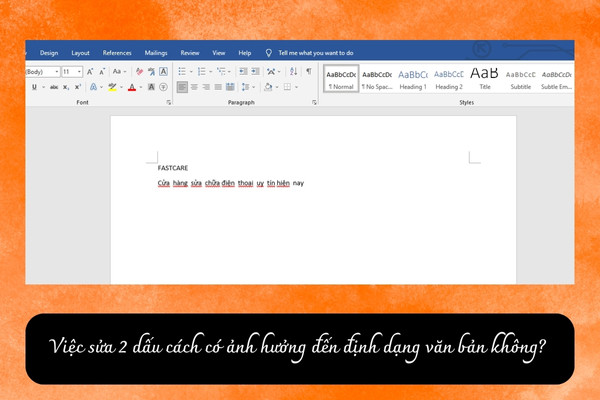Select Align Left paragraph alignment
Image resolution: width=600 pixels, height=400 pixels.
click(182, 87)
